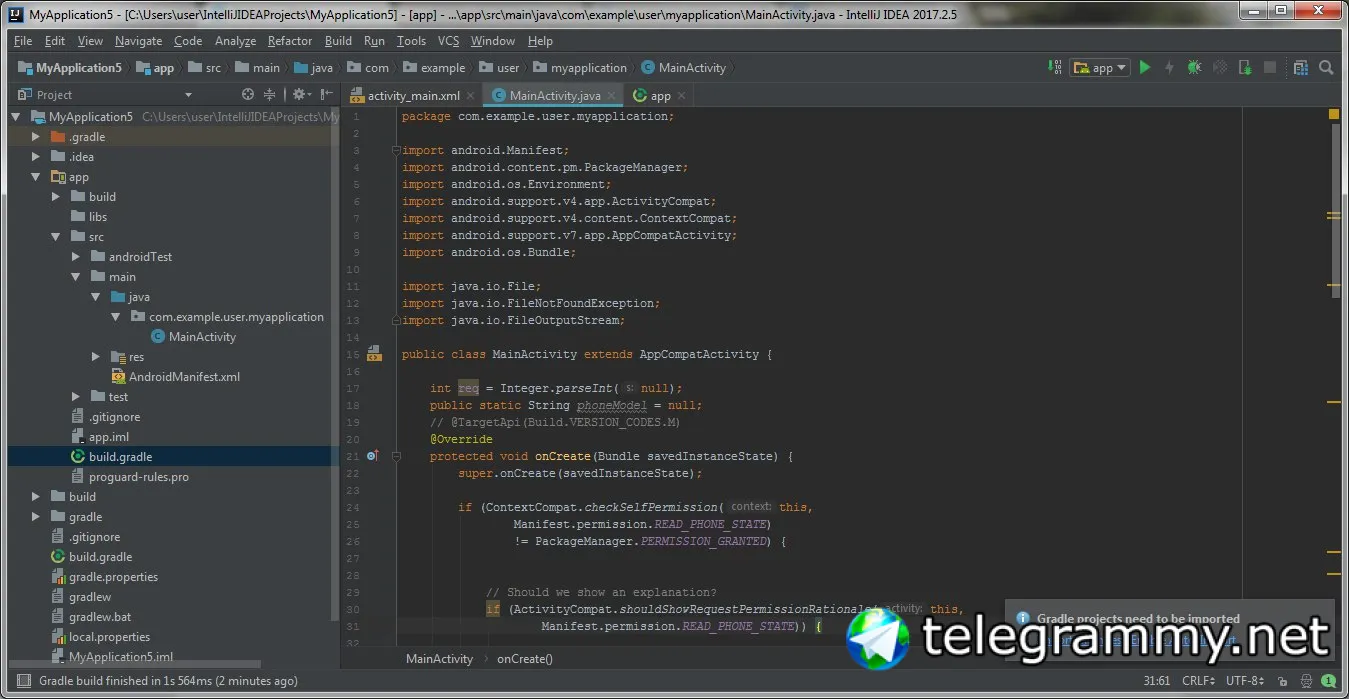1349x699 pixels.
Task: Click Collapse All icon in Project panel
Action: 270,94
